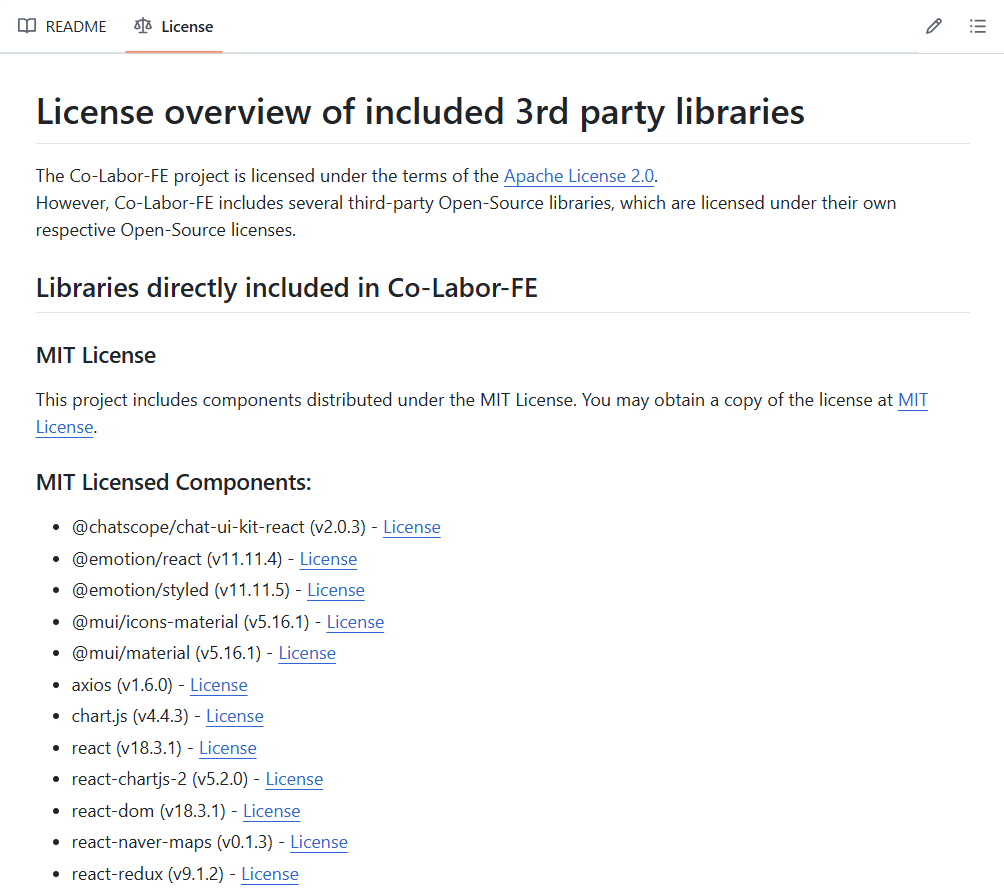Open the outline list icon
The height and width of the screenshot is (896, 1004).
pyautogui.click(x=977, y=26)
